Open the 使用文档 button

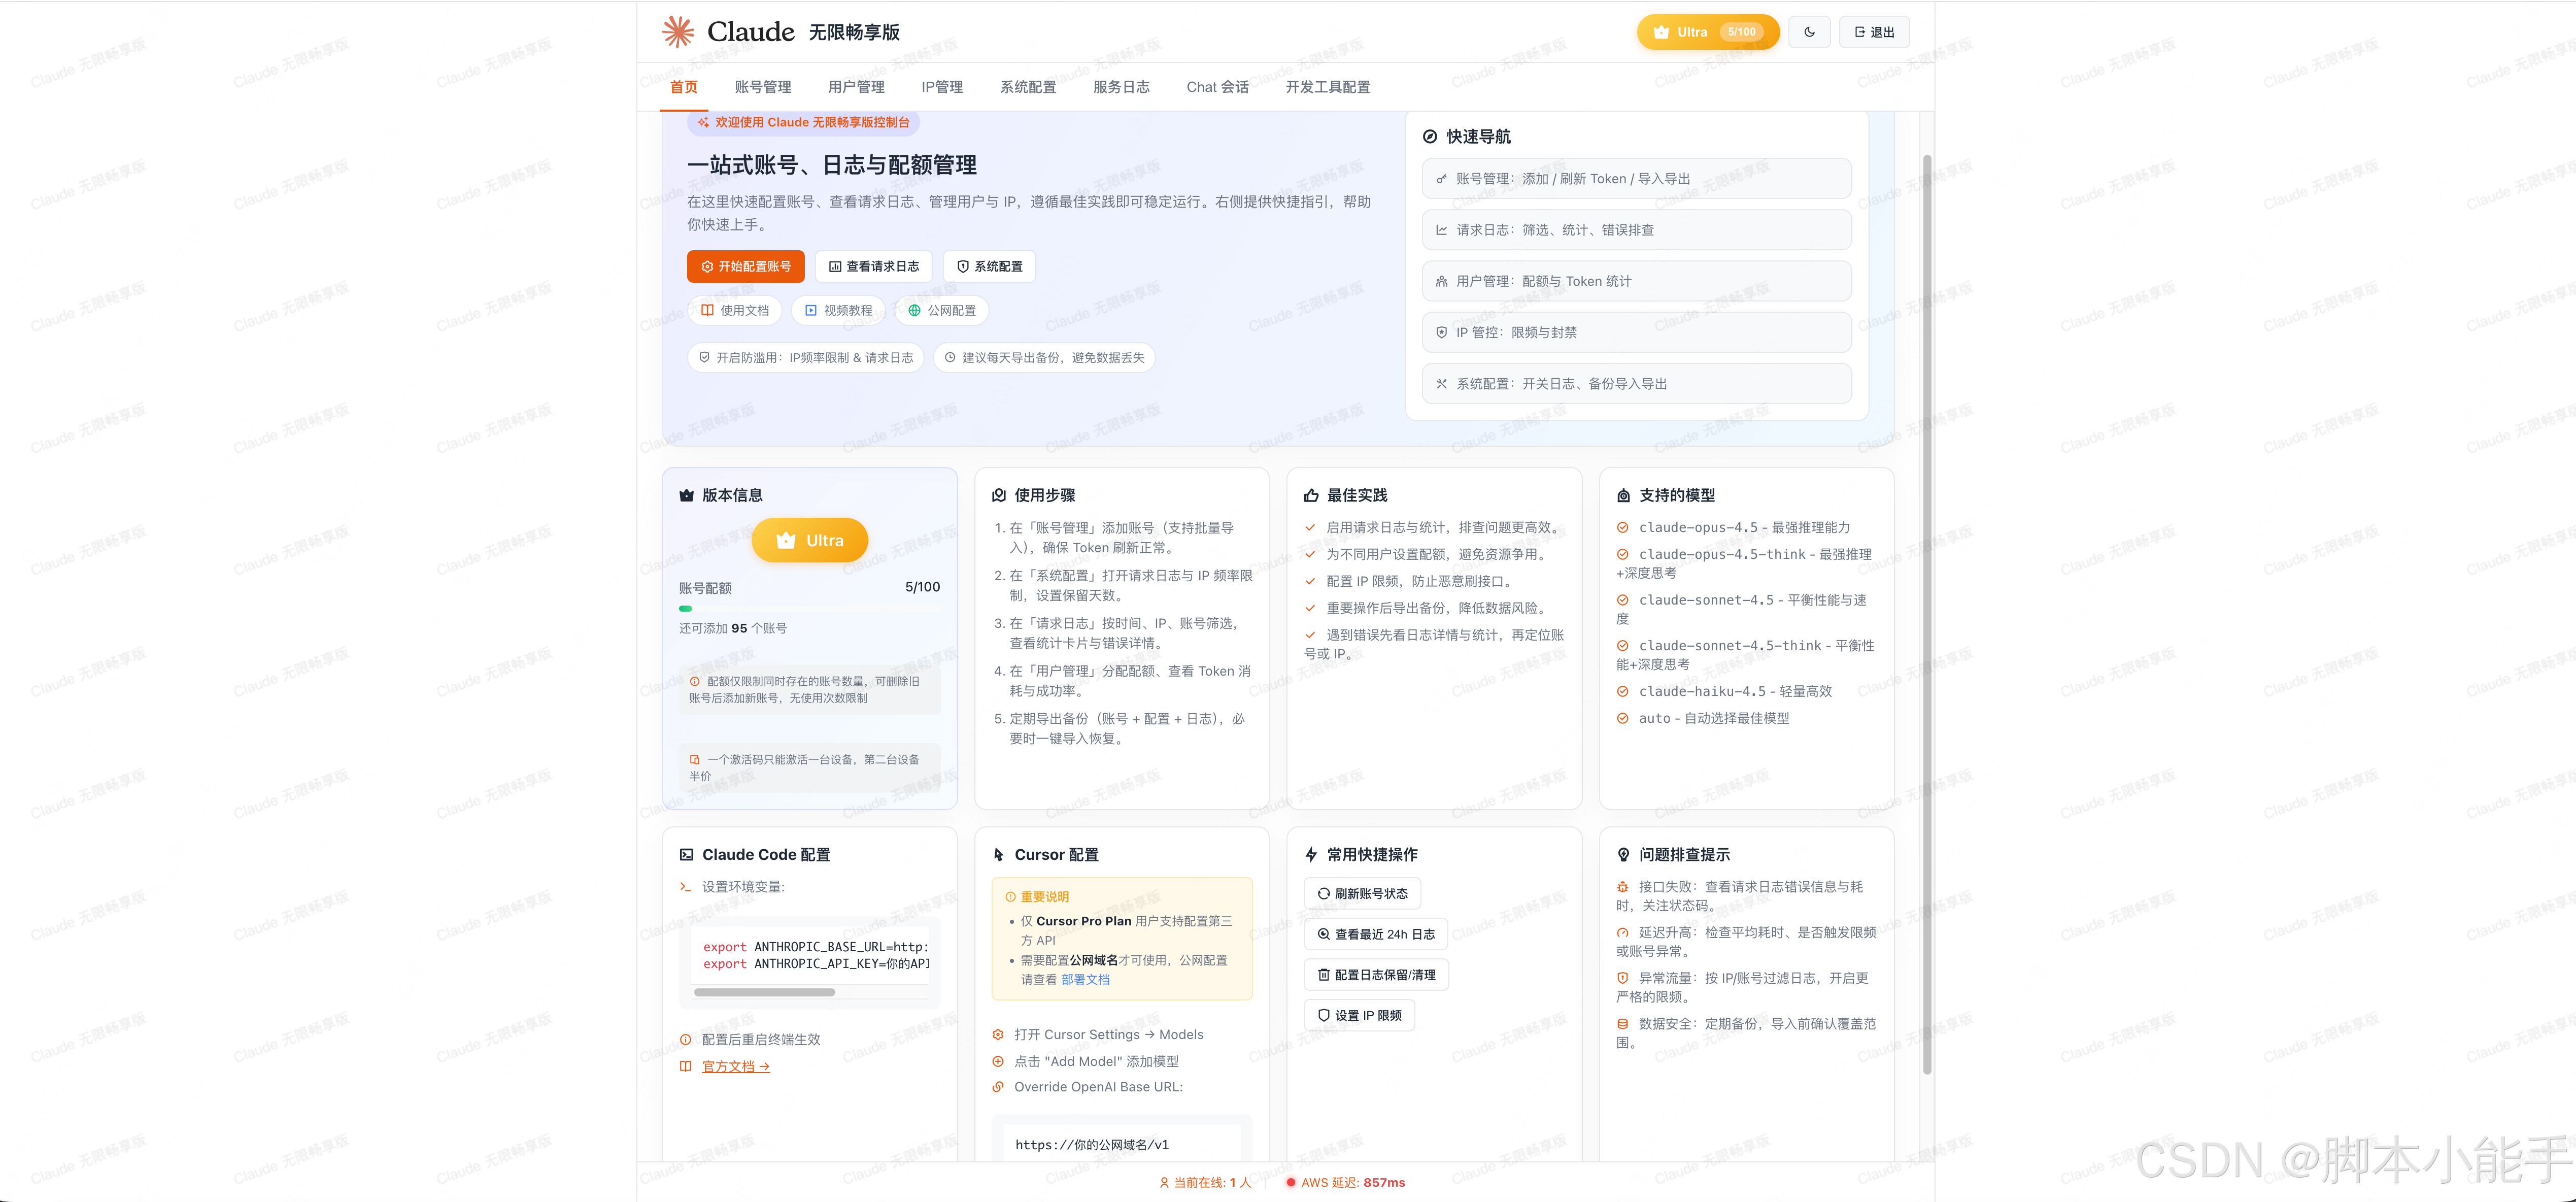[x=735, y=311]
